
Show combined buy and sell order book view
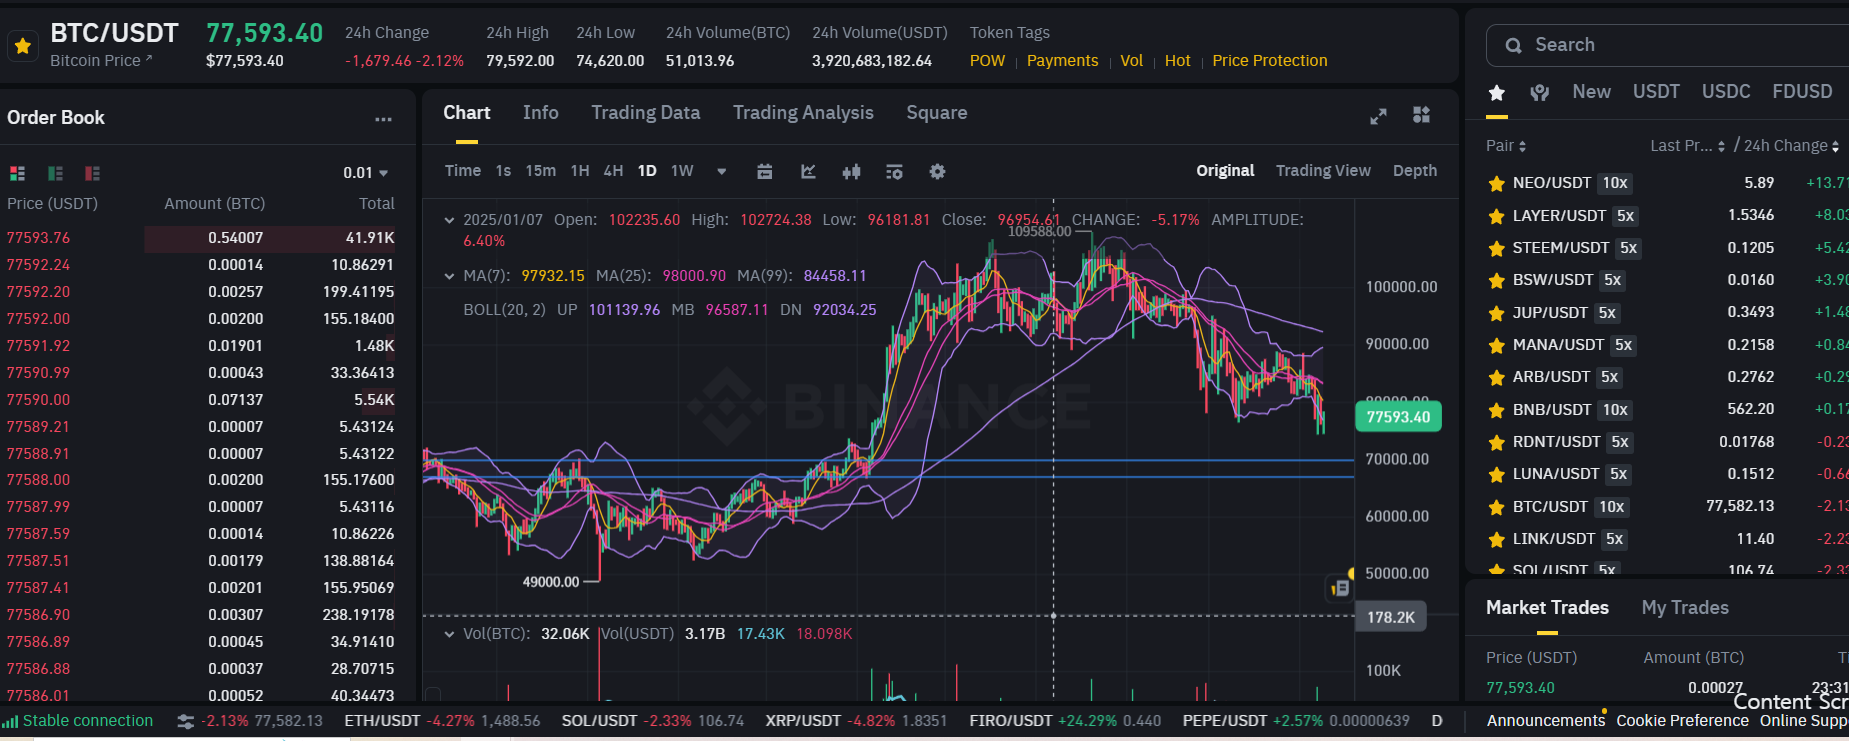click(x=17, y=173)
